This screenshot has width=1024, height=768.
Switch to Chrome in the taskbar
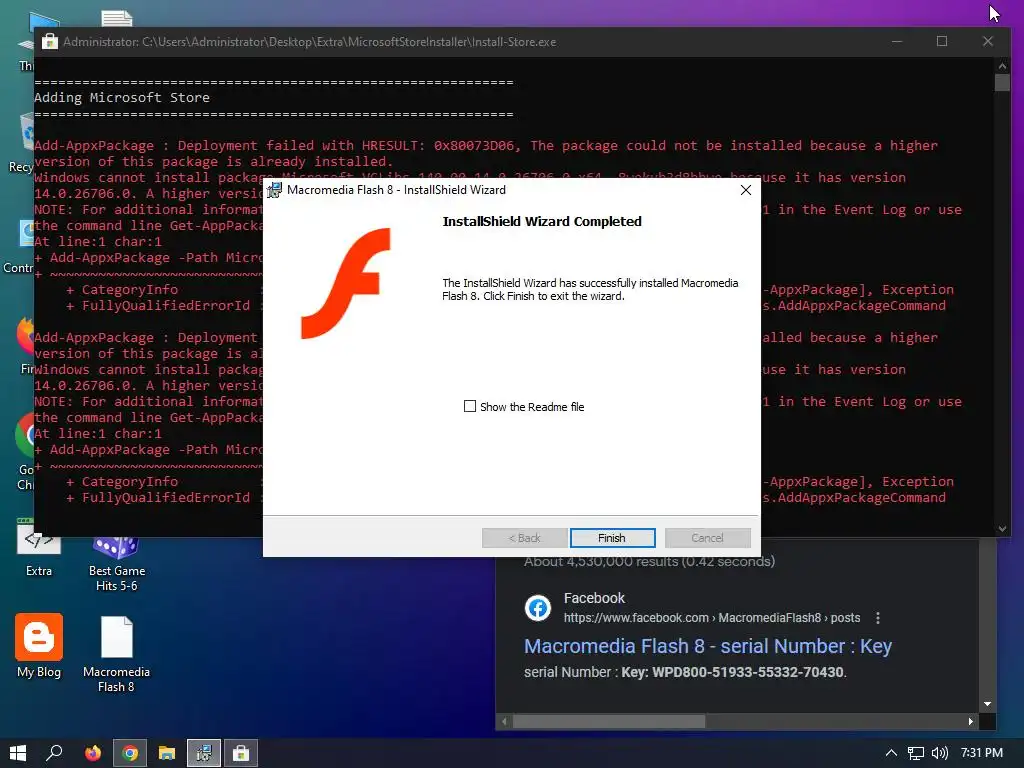point(130,753)
